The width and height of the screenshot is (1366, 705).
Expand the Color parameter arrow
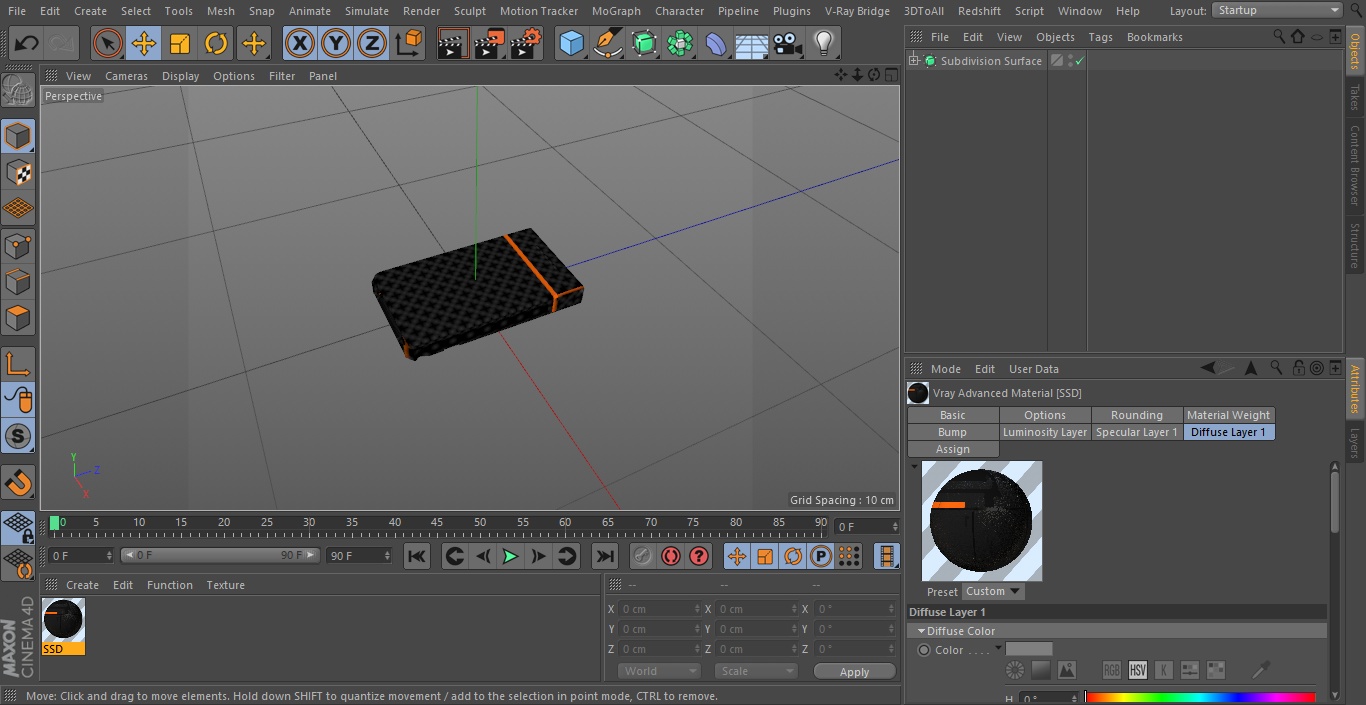pos(998,648)
